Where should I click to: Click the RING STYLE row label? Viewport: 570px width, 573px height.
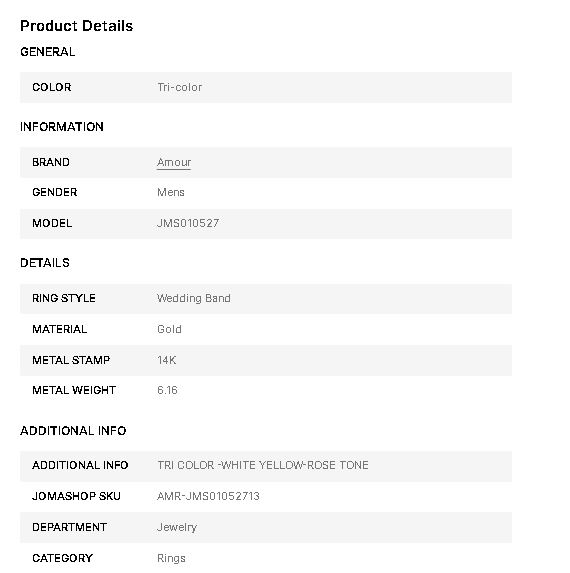coord(64,298)
